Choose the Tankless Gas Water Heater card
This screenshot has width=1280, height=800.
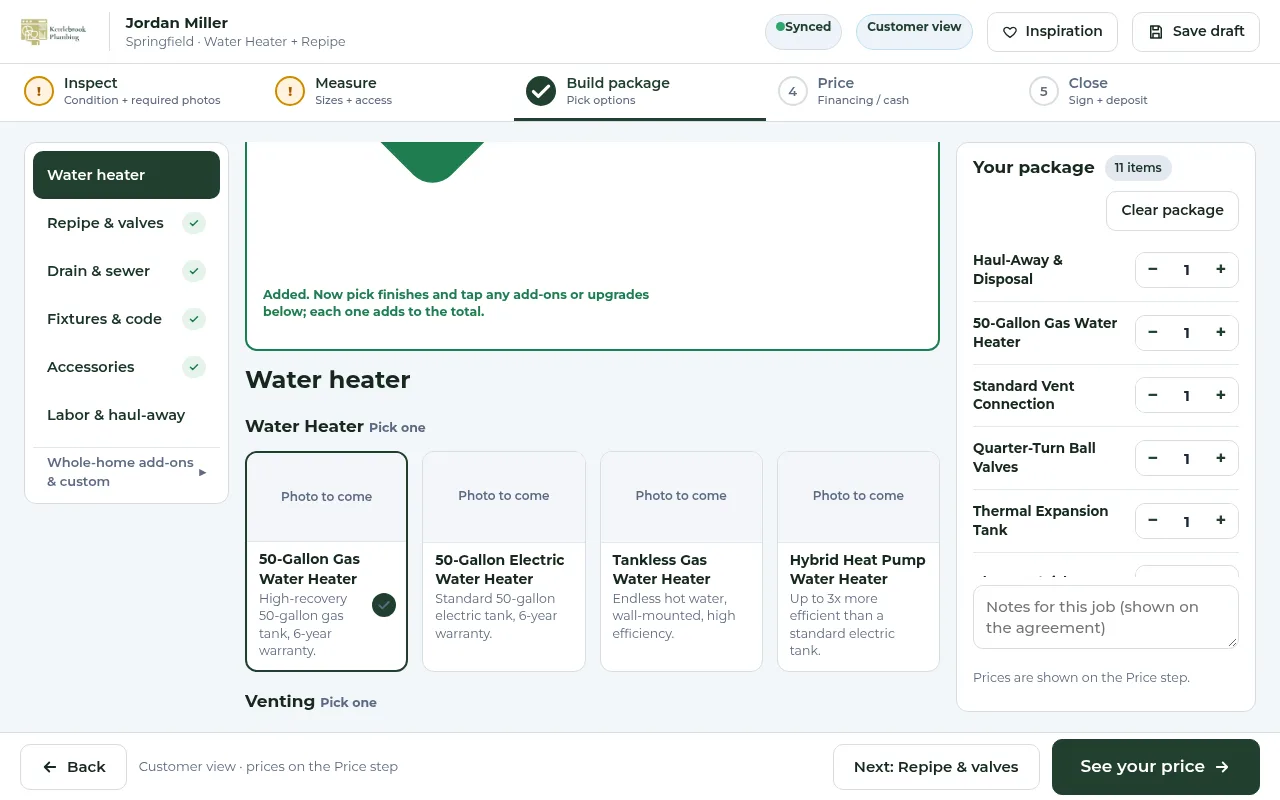(681, 561)
